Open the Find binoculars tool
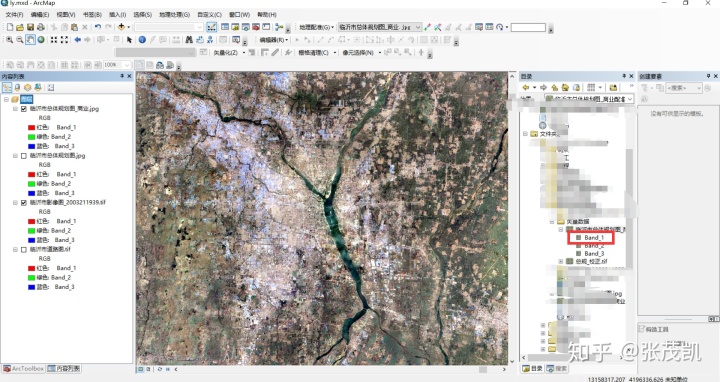 point(189,40)
